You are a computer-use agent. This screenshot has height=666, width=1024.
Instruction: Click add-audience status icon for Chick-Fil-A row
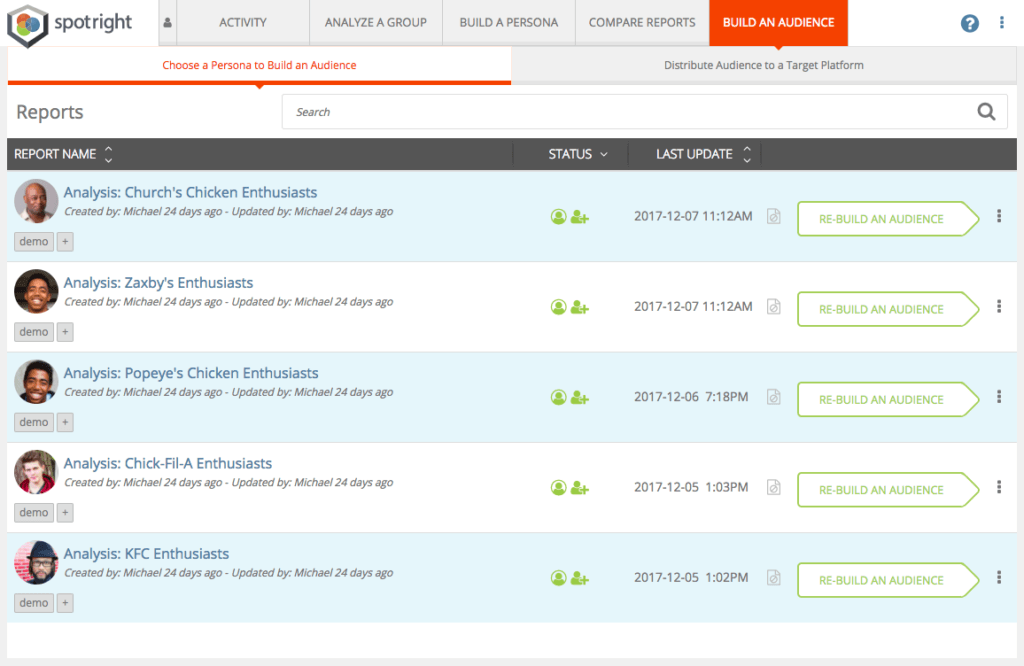pyautogui.click(x=580, y=488)
